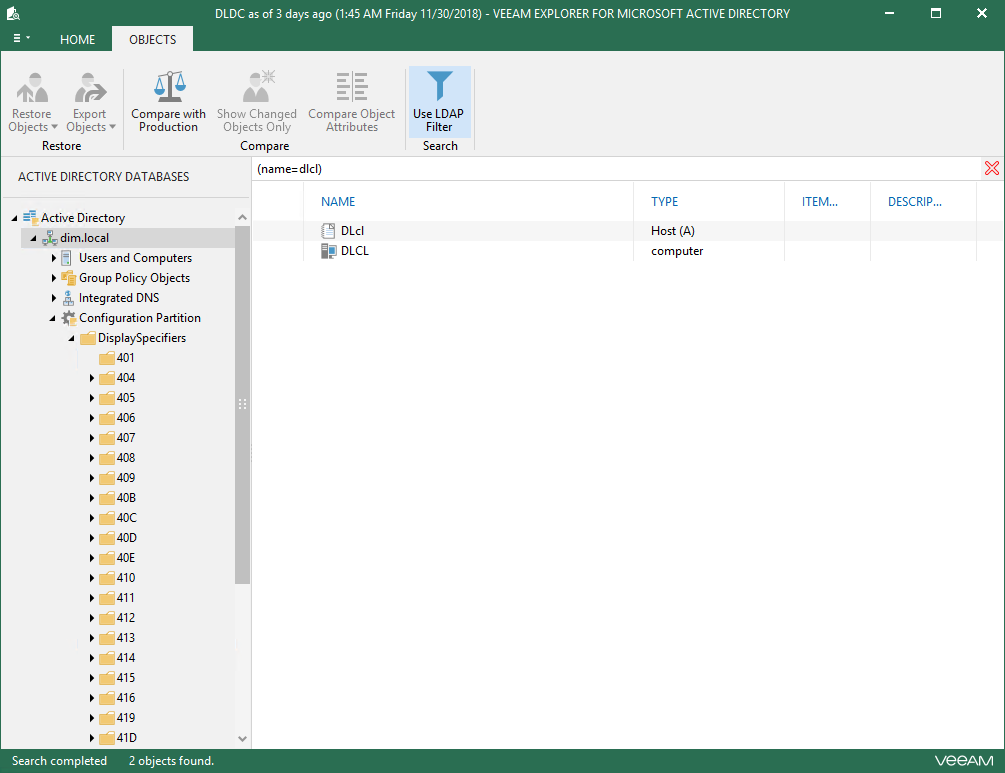1005x773 pixels.
Task: Expand Integrated DNS
Action: 54,298
